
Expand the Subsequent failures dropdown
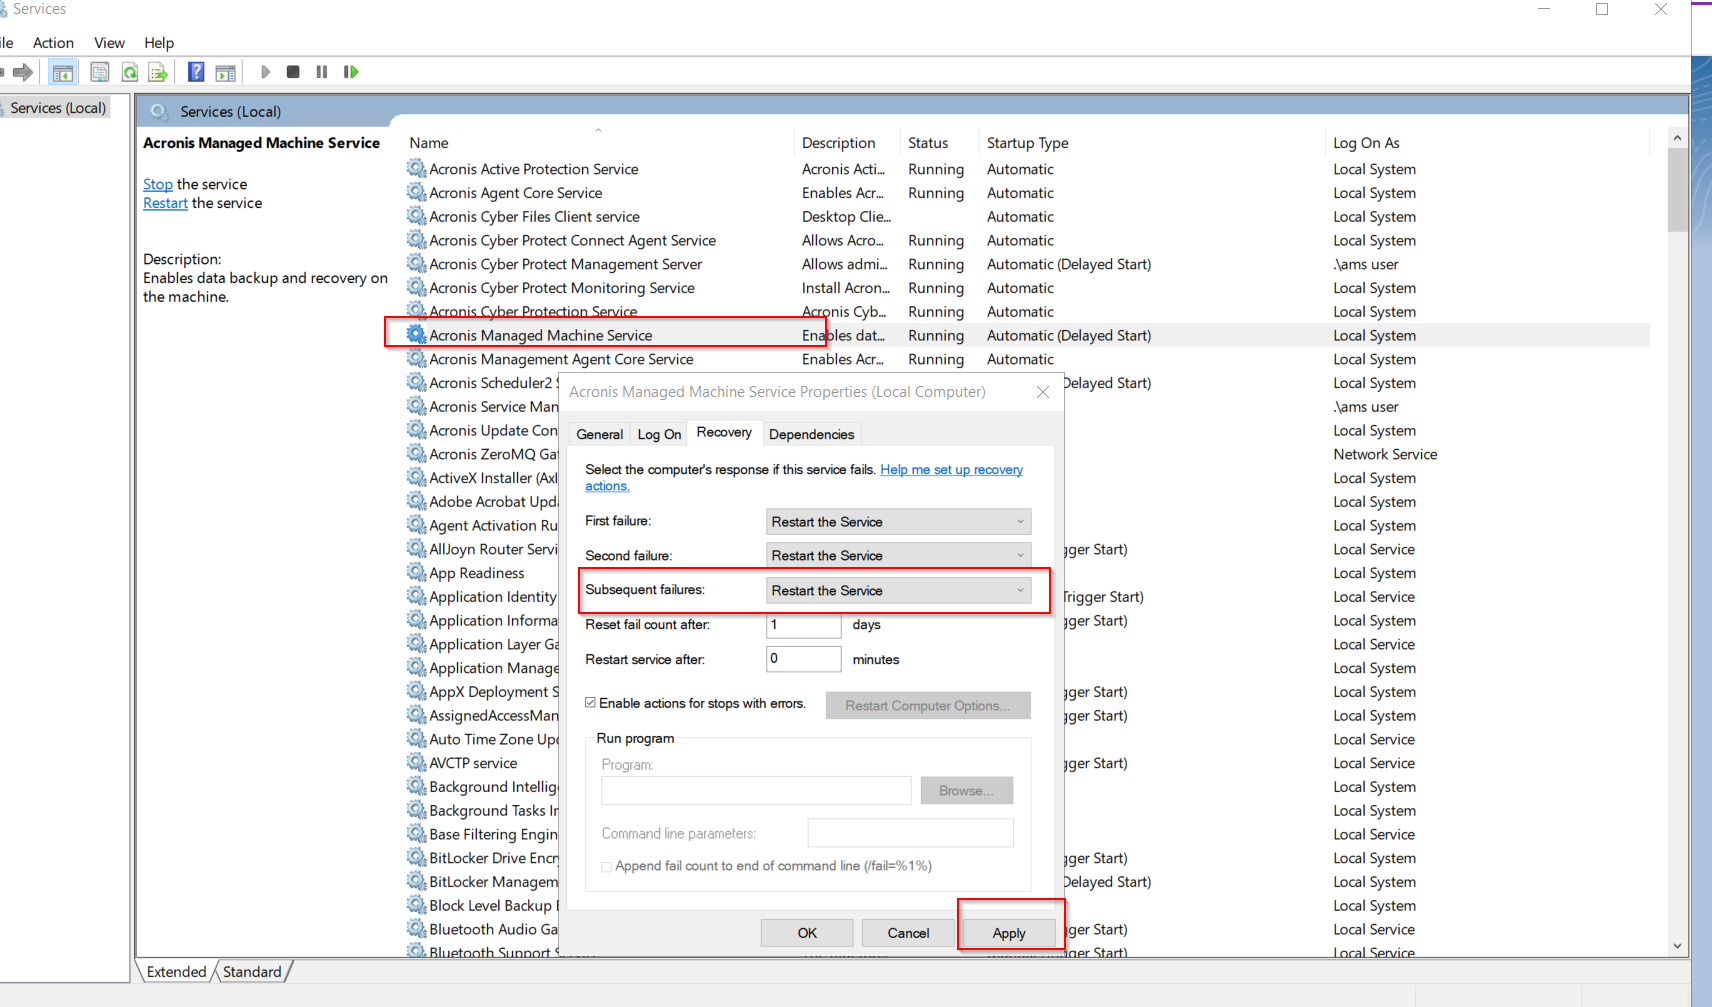(x=1018, y=590)
